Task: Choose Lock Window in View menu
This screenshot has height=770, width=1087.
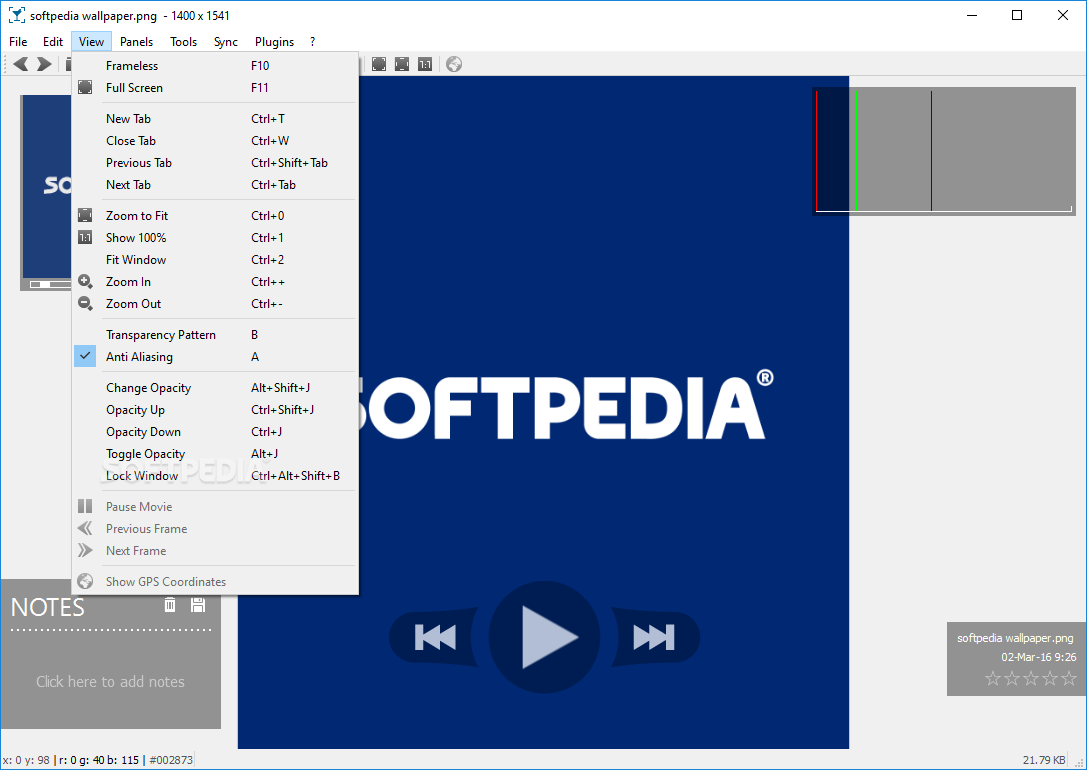Action: (x=216, y=476)
